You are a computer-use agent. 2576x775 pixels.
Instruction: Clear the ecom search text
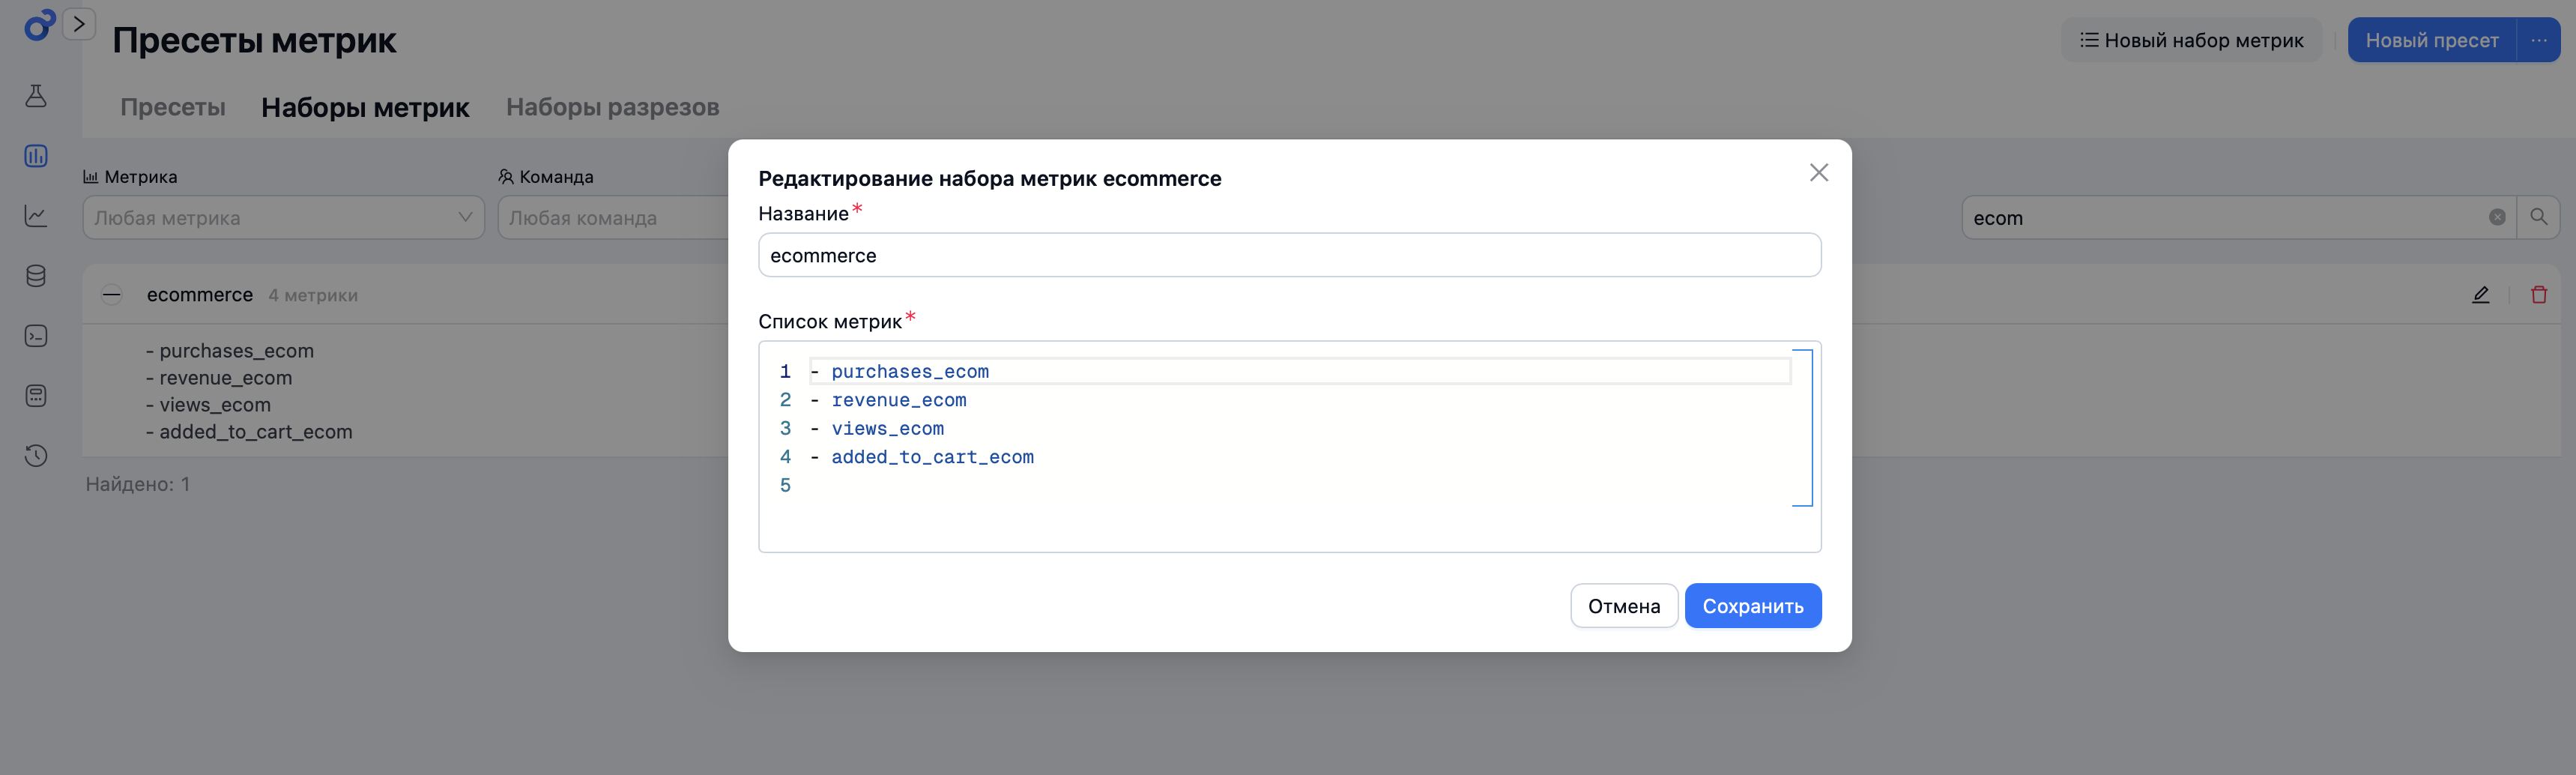pyautogui.click(x=2497, y=217)
